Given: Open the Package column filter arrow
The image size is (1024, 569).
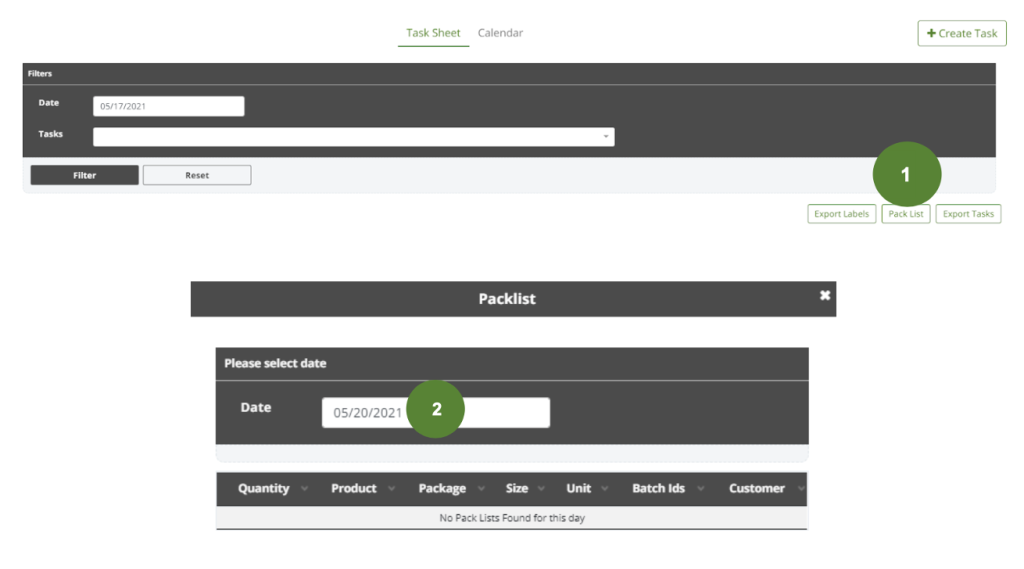Looking at the screenshot, I should point(481,489).
